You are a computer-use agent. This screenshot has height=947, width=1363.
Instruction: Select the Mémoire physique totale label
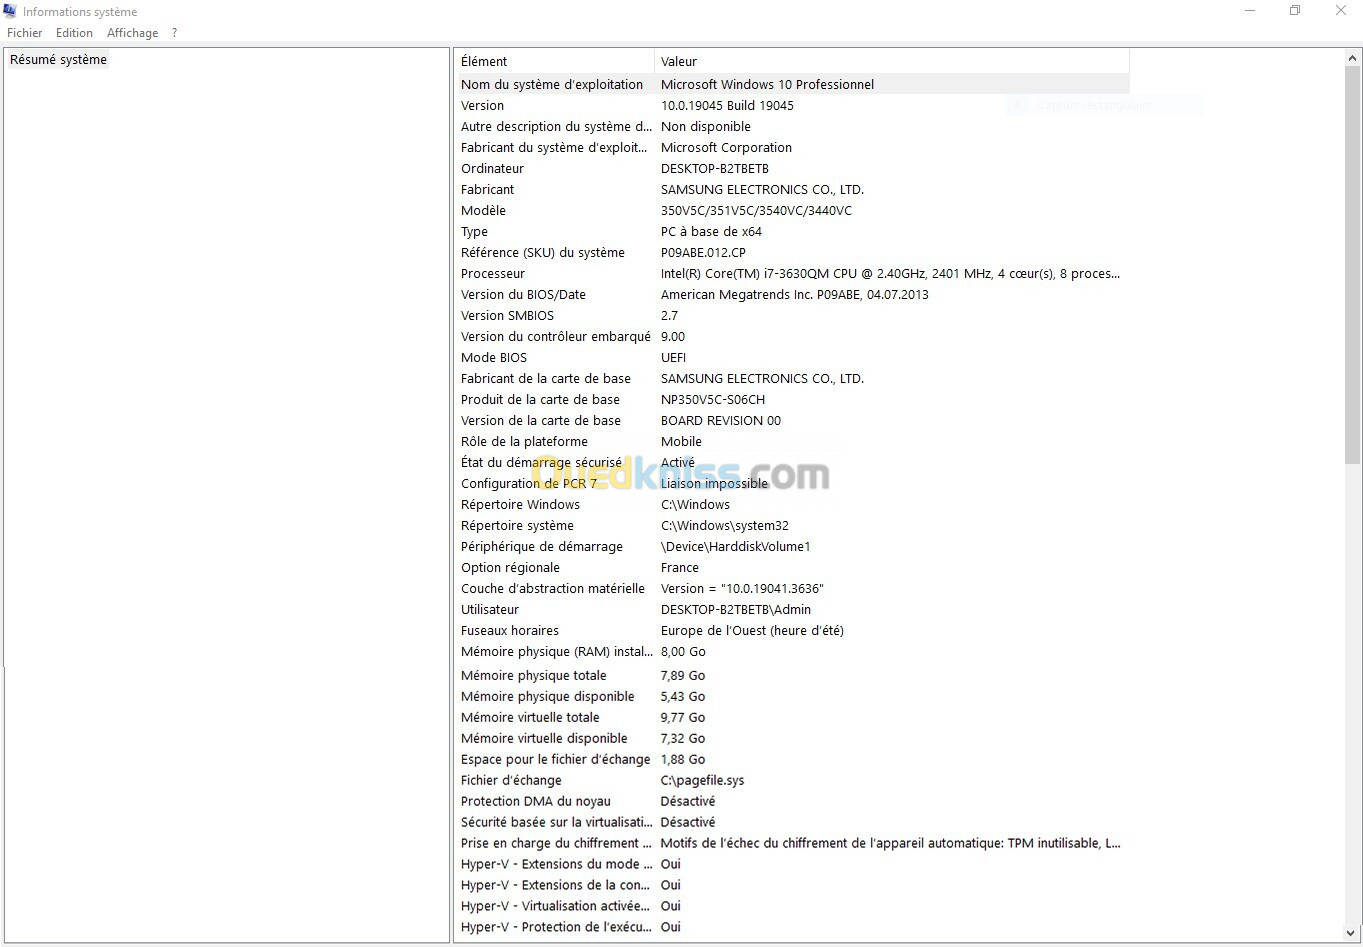(x=534, y=676)
